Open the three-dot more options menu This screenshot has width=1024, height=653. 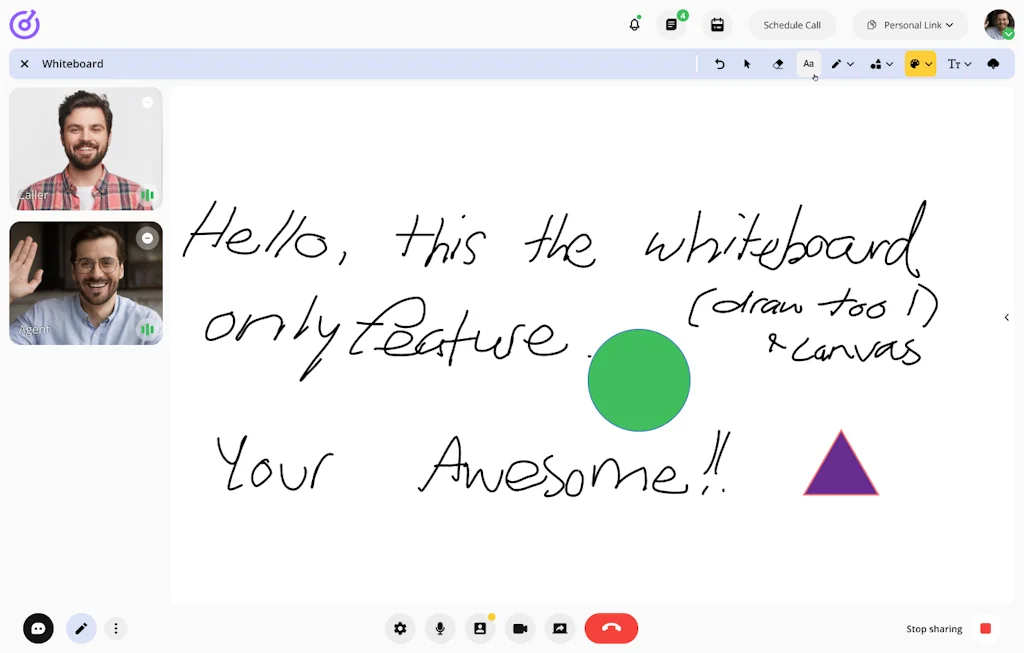[x=116, y=628]
